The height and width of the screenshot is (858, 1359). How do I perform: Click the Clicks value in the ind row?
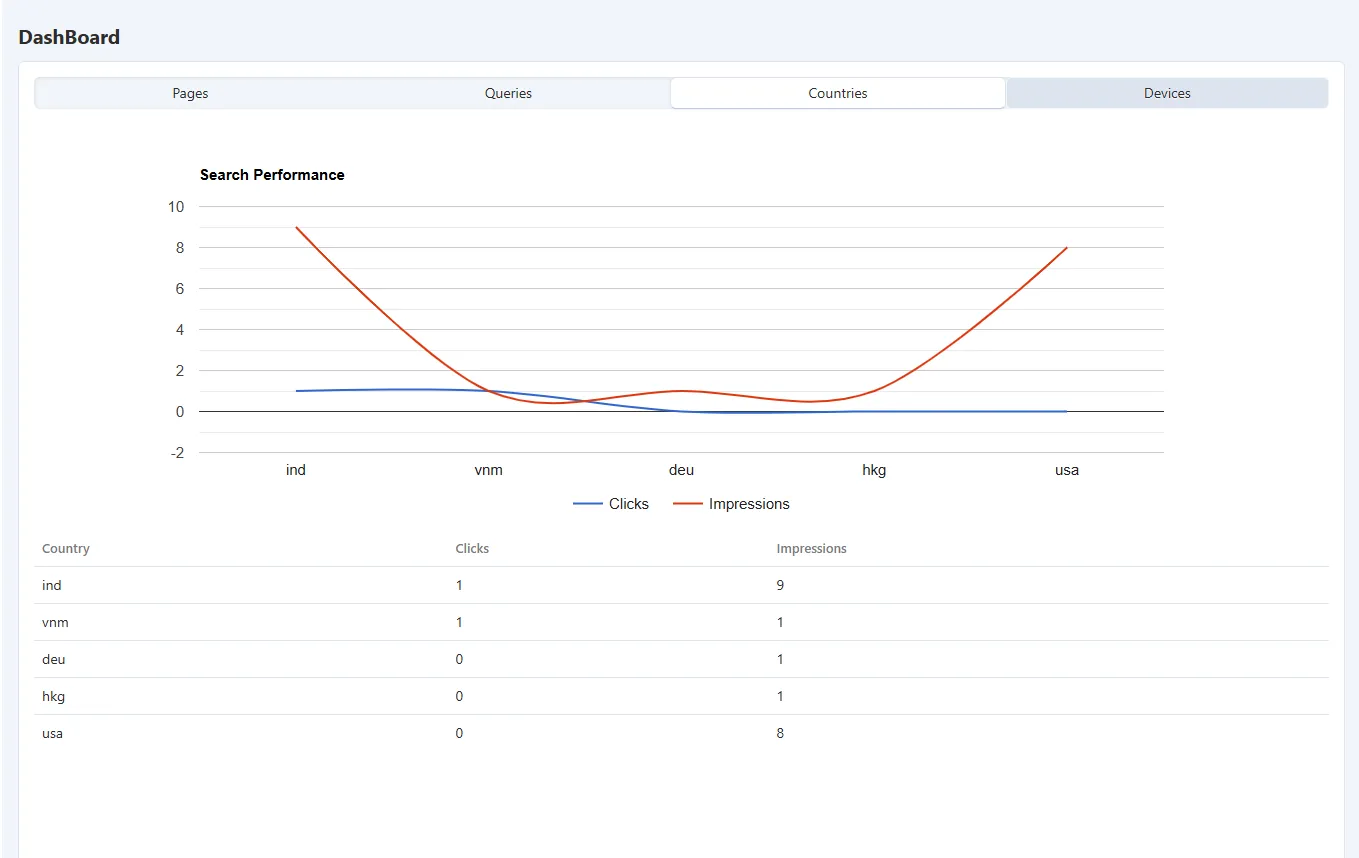459,586
